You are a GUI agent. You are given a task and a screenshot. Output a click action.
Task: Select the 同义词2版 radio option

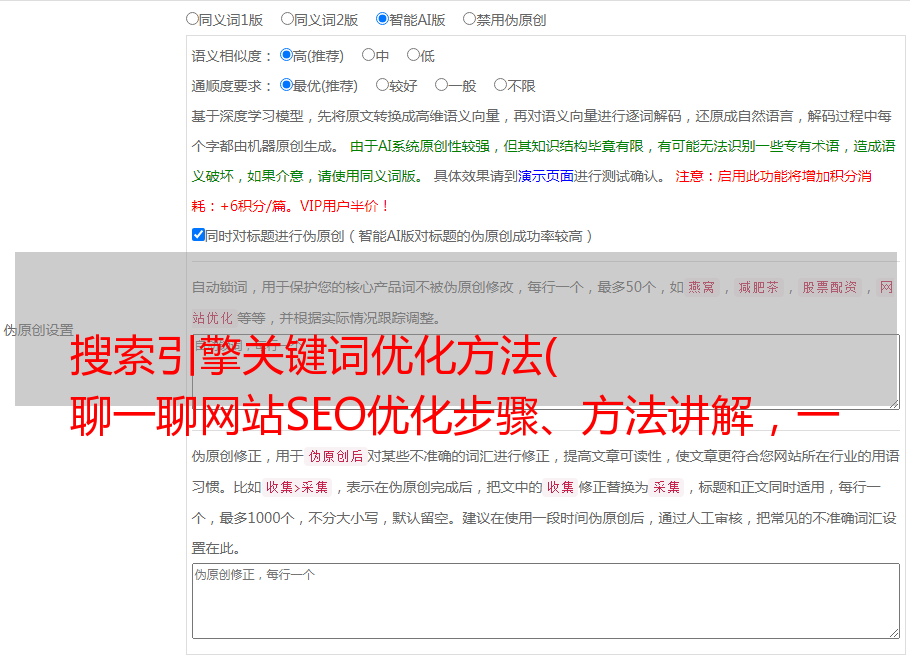[288, 18]
